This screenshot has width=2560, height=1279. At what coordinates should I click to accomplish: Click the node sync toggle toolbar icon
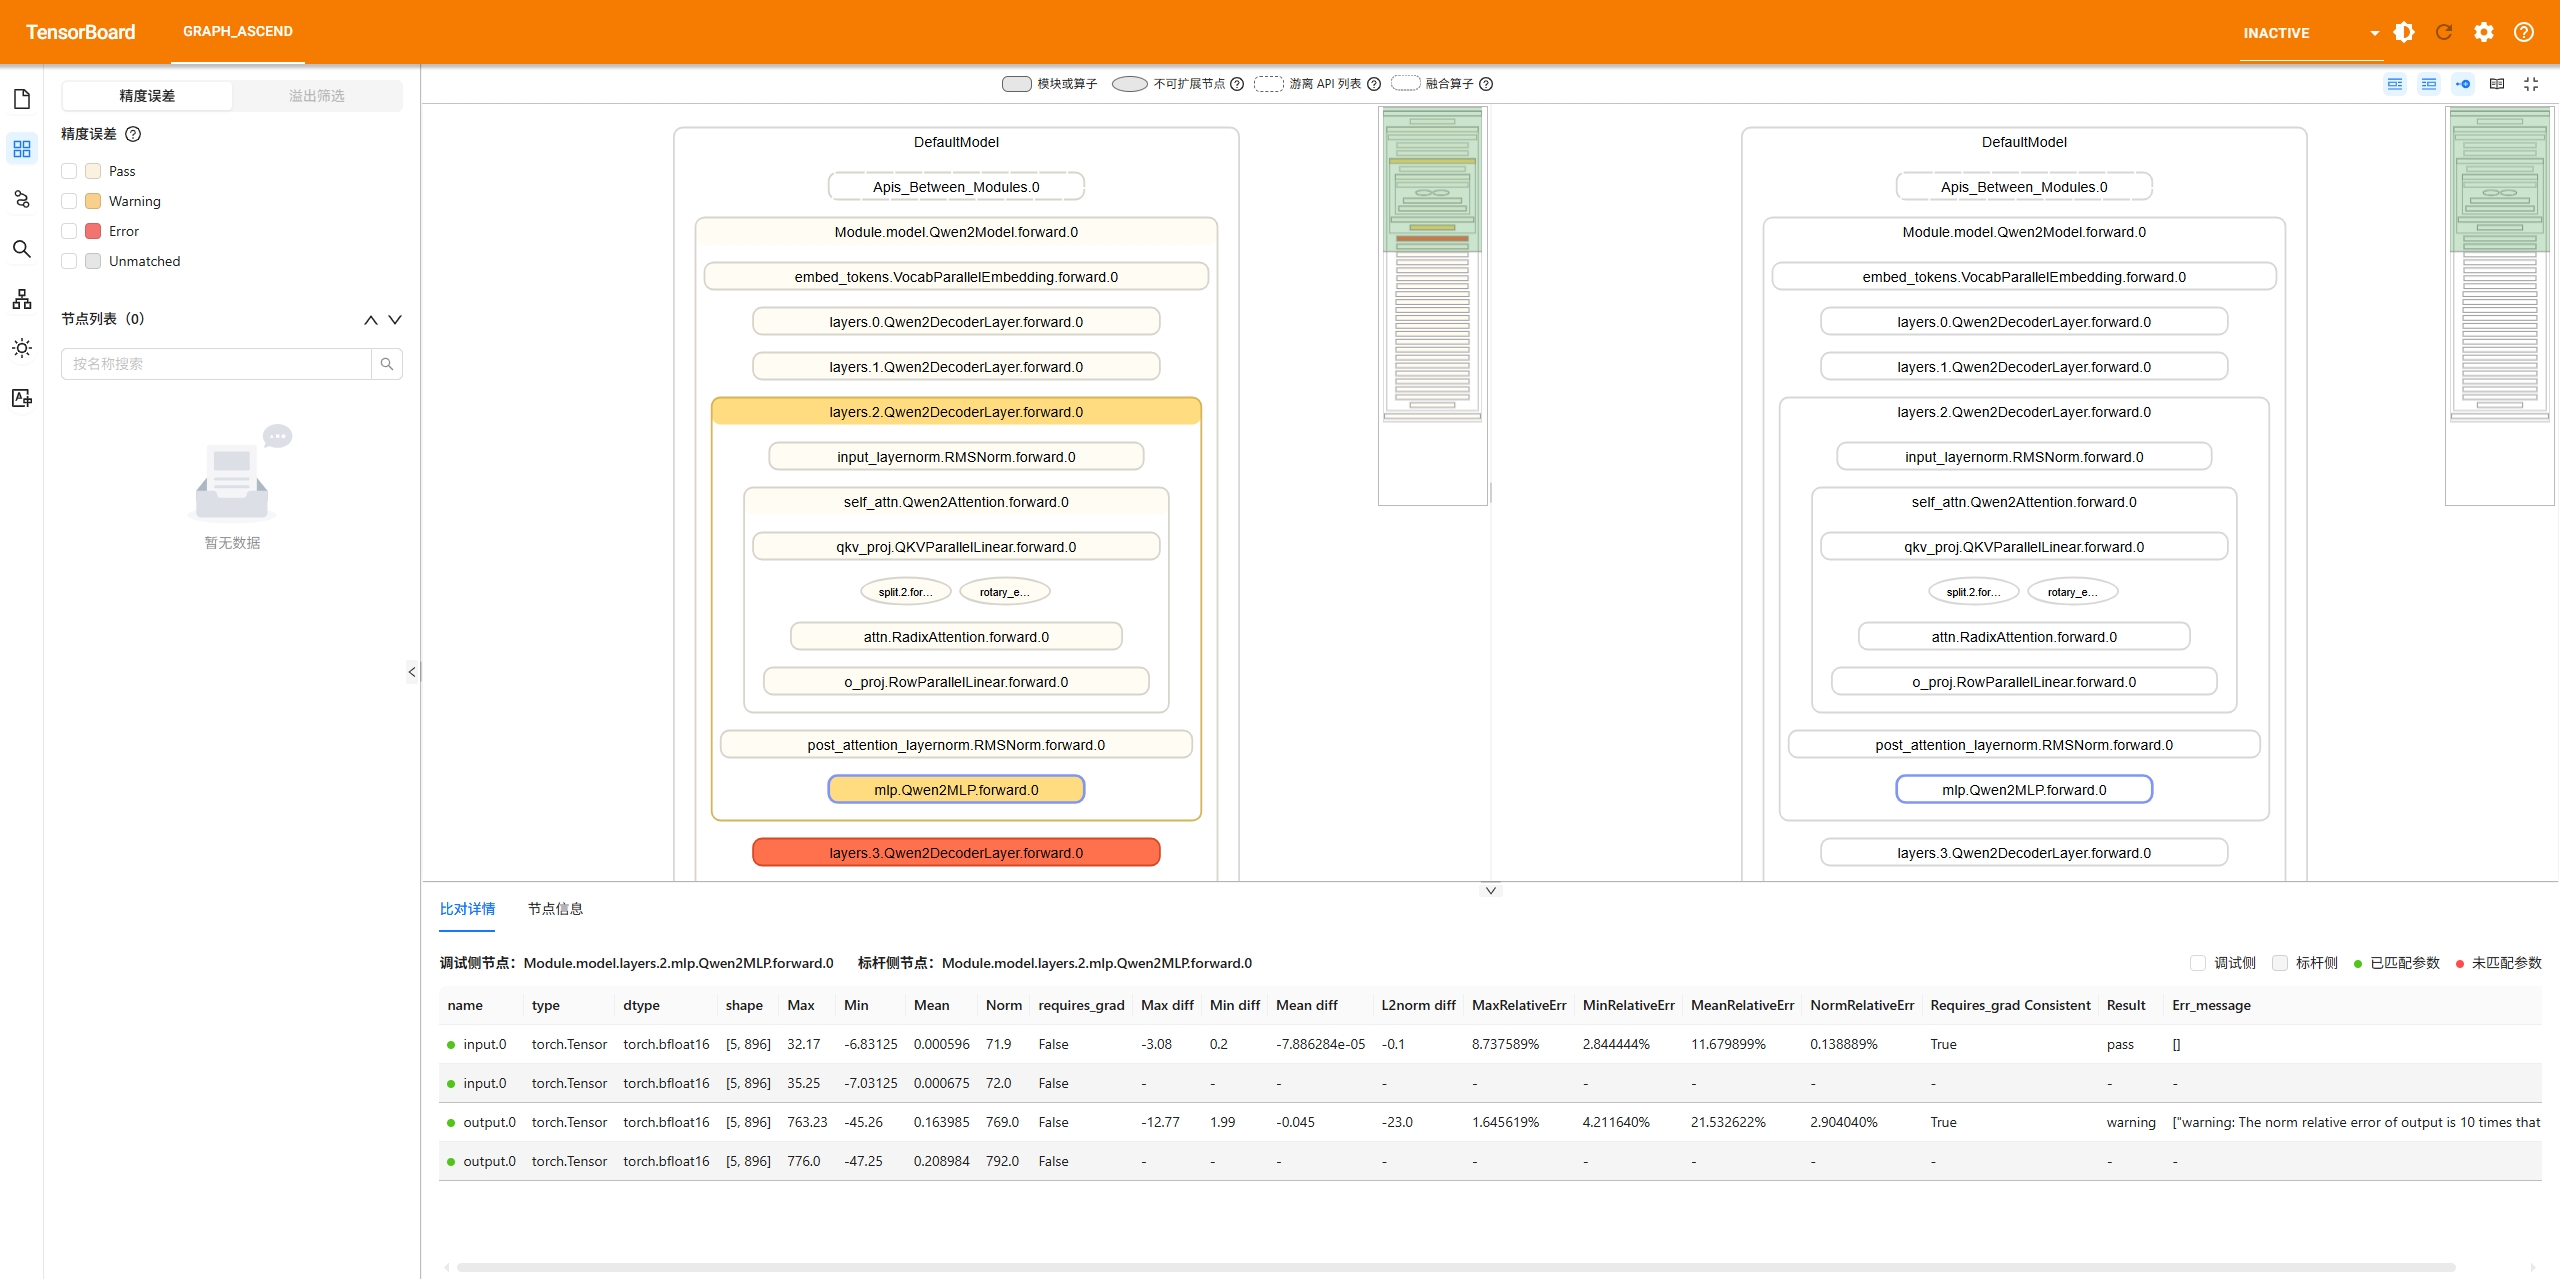[2463, 84]
